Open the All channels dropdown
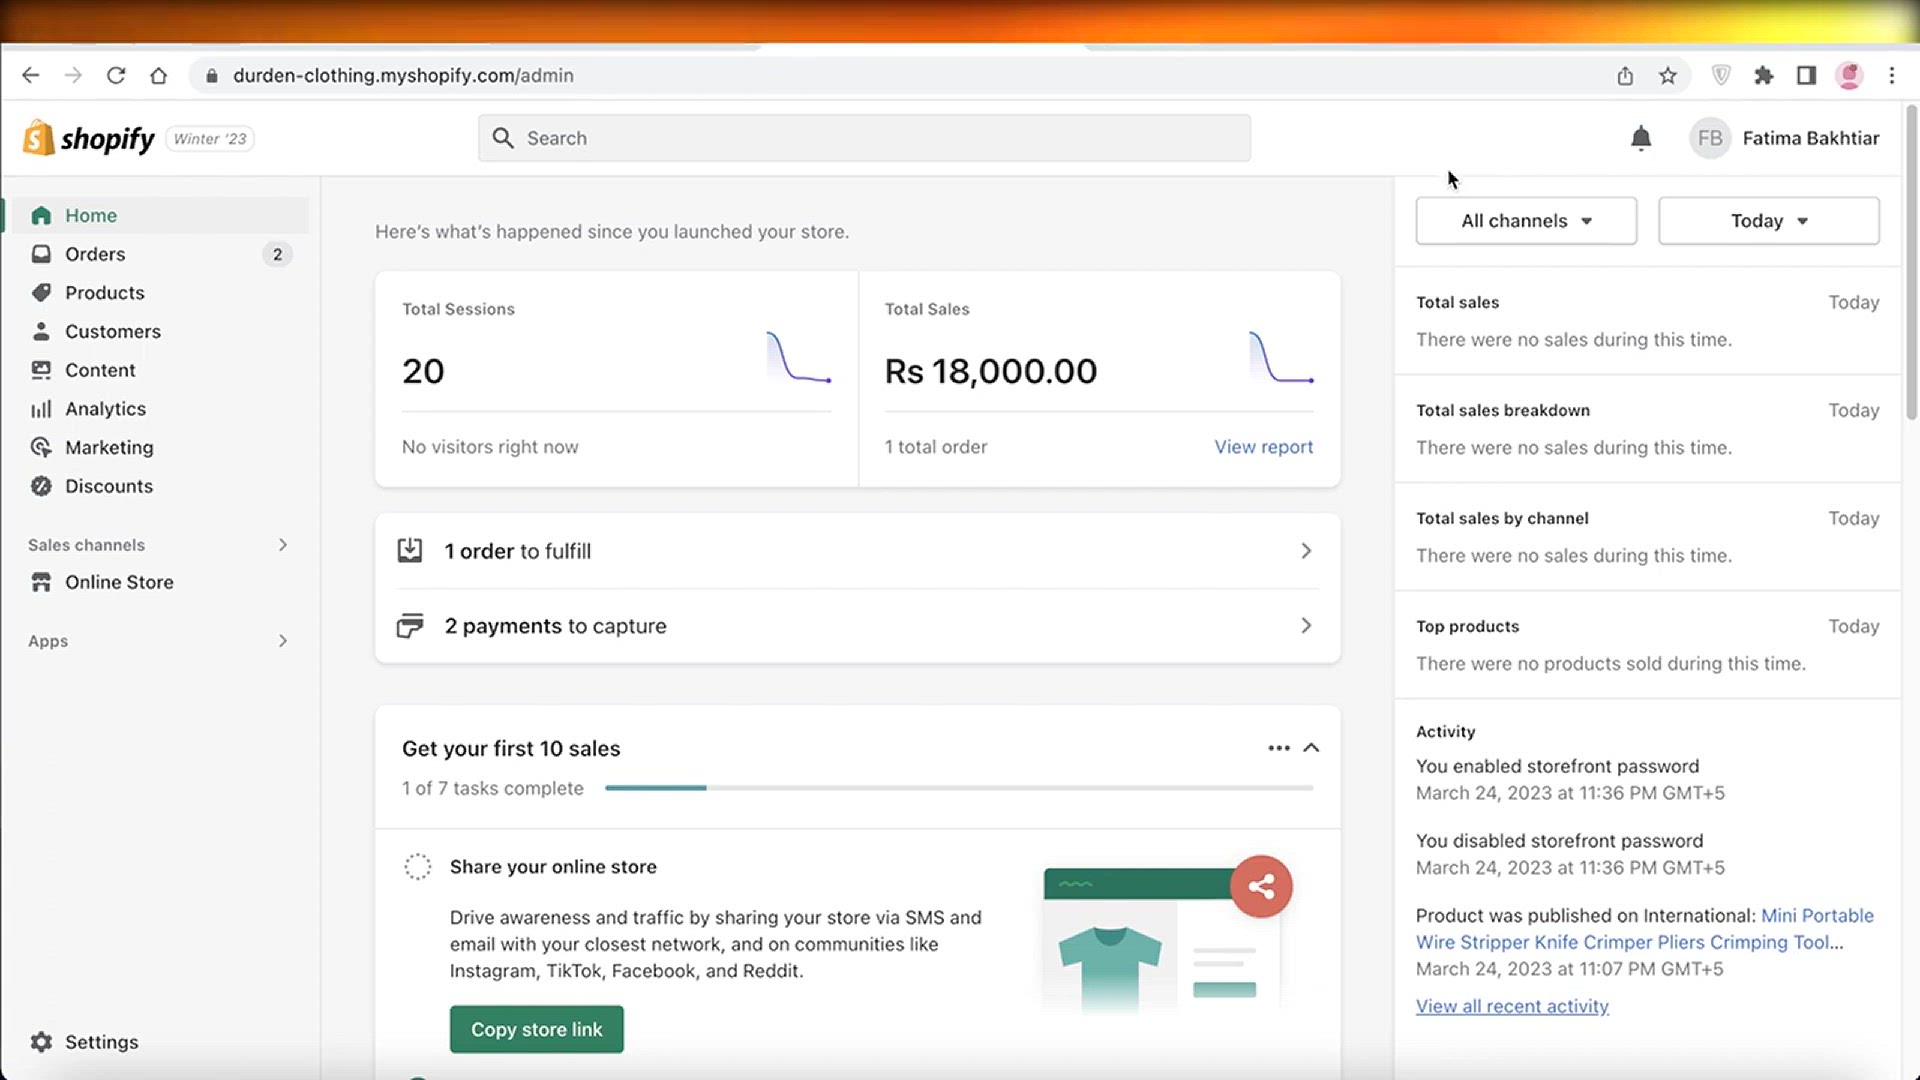 1526,221
